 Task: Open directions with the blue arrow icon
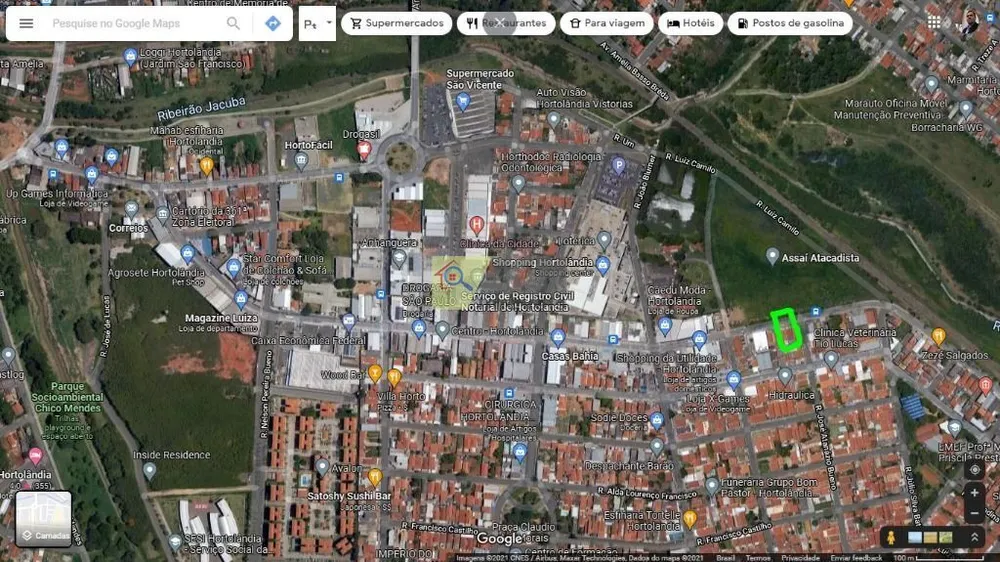[273, 24]
